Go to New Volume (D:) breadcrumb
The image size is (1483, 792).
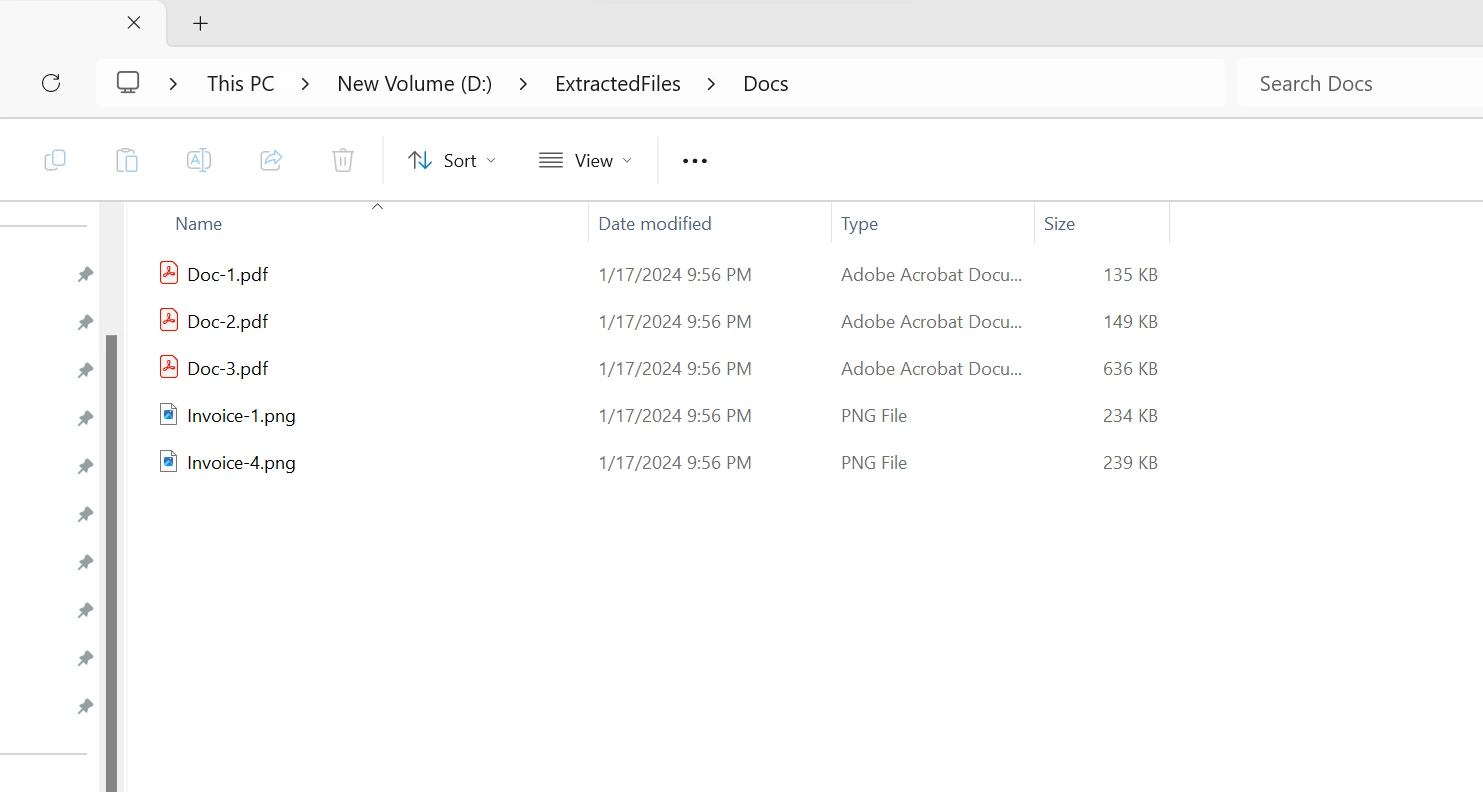click(414, 84)
